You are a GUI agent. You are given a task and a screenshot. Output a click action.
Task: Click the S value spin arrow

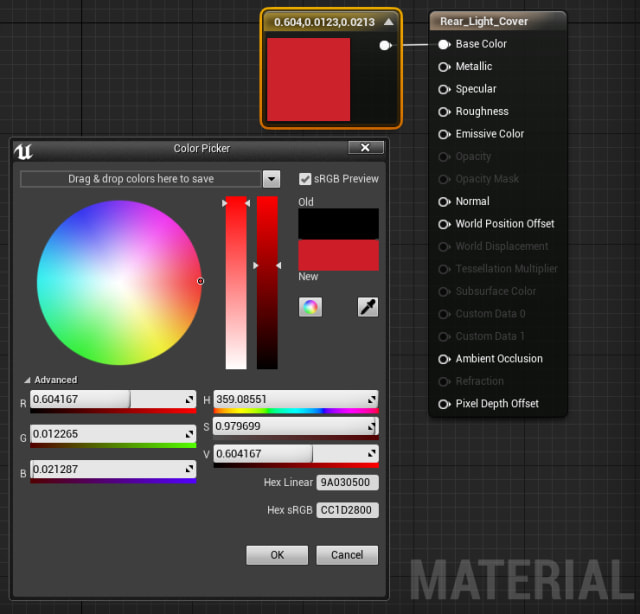[371, 426]
